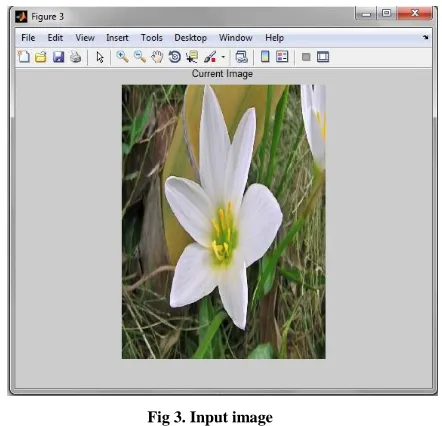The height and width of the screenshot is (426, 442).
Task: Toggle the Brush data tool
Action: pyautogui.click(x=210, y=57)
